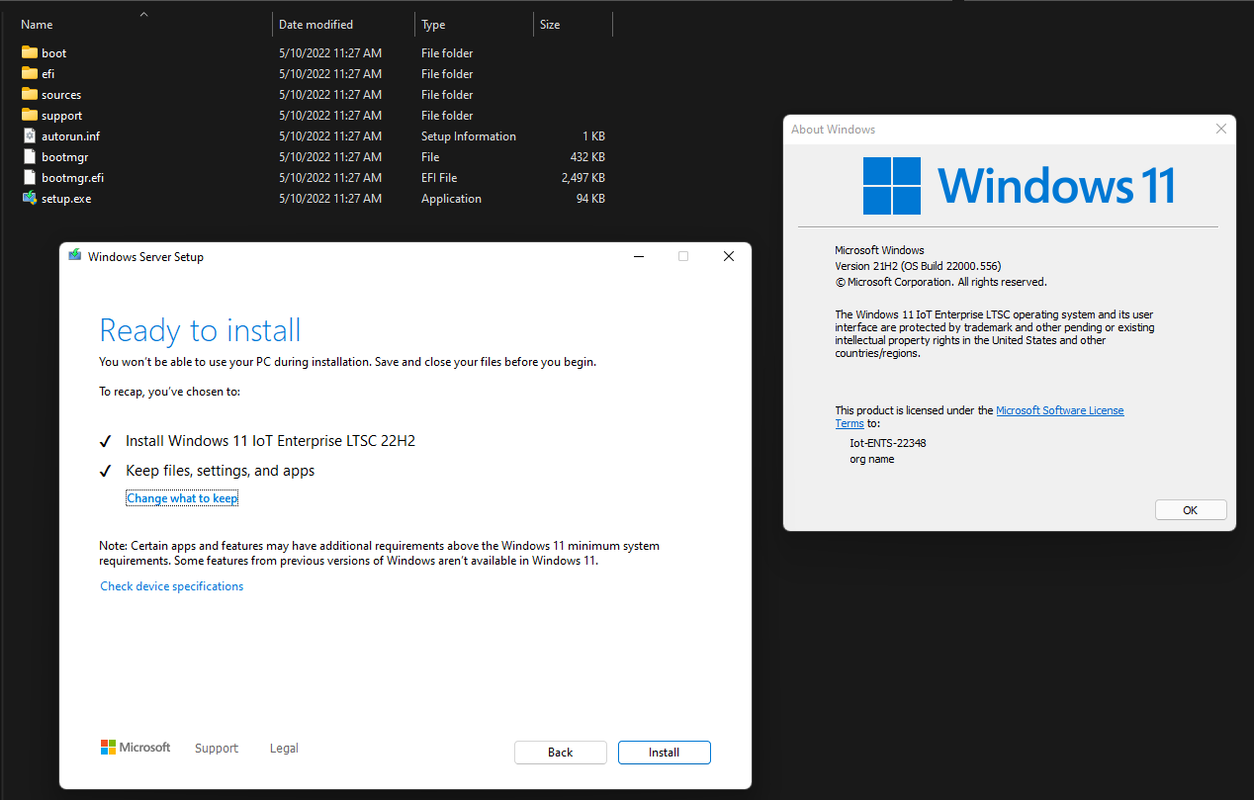Open Microsoft Software License Terms link
The image size is (1254, 800).
[1060, 411]
